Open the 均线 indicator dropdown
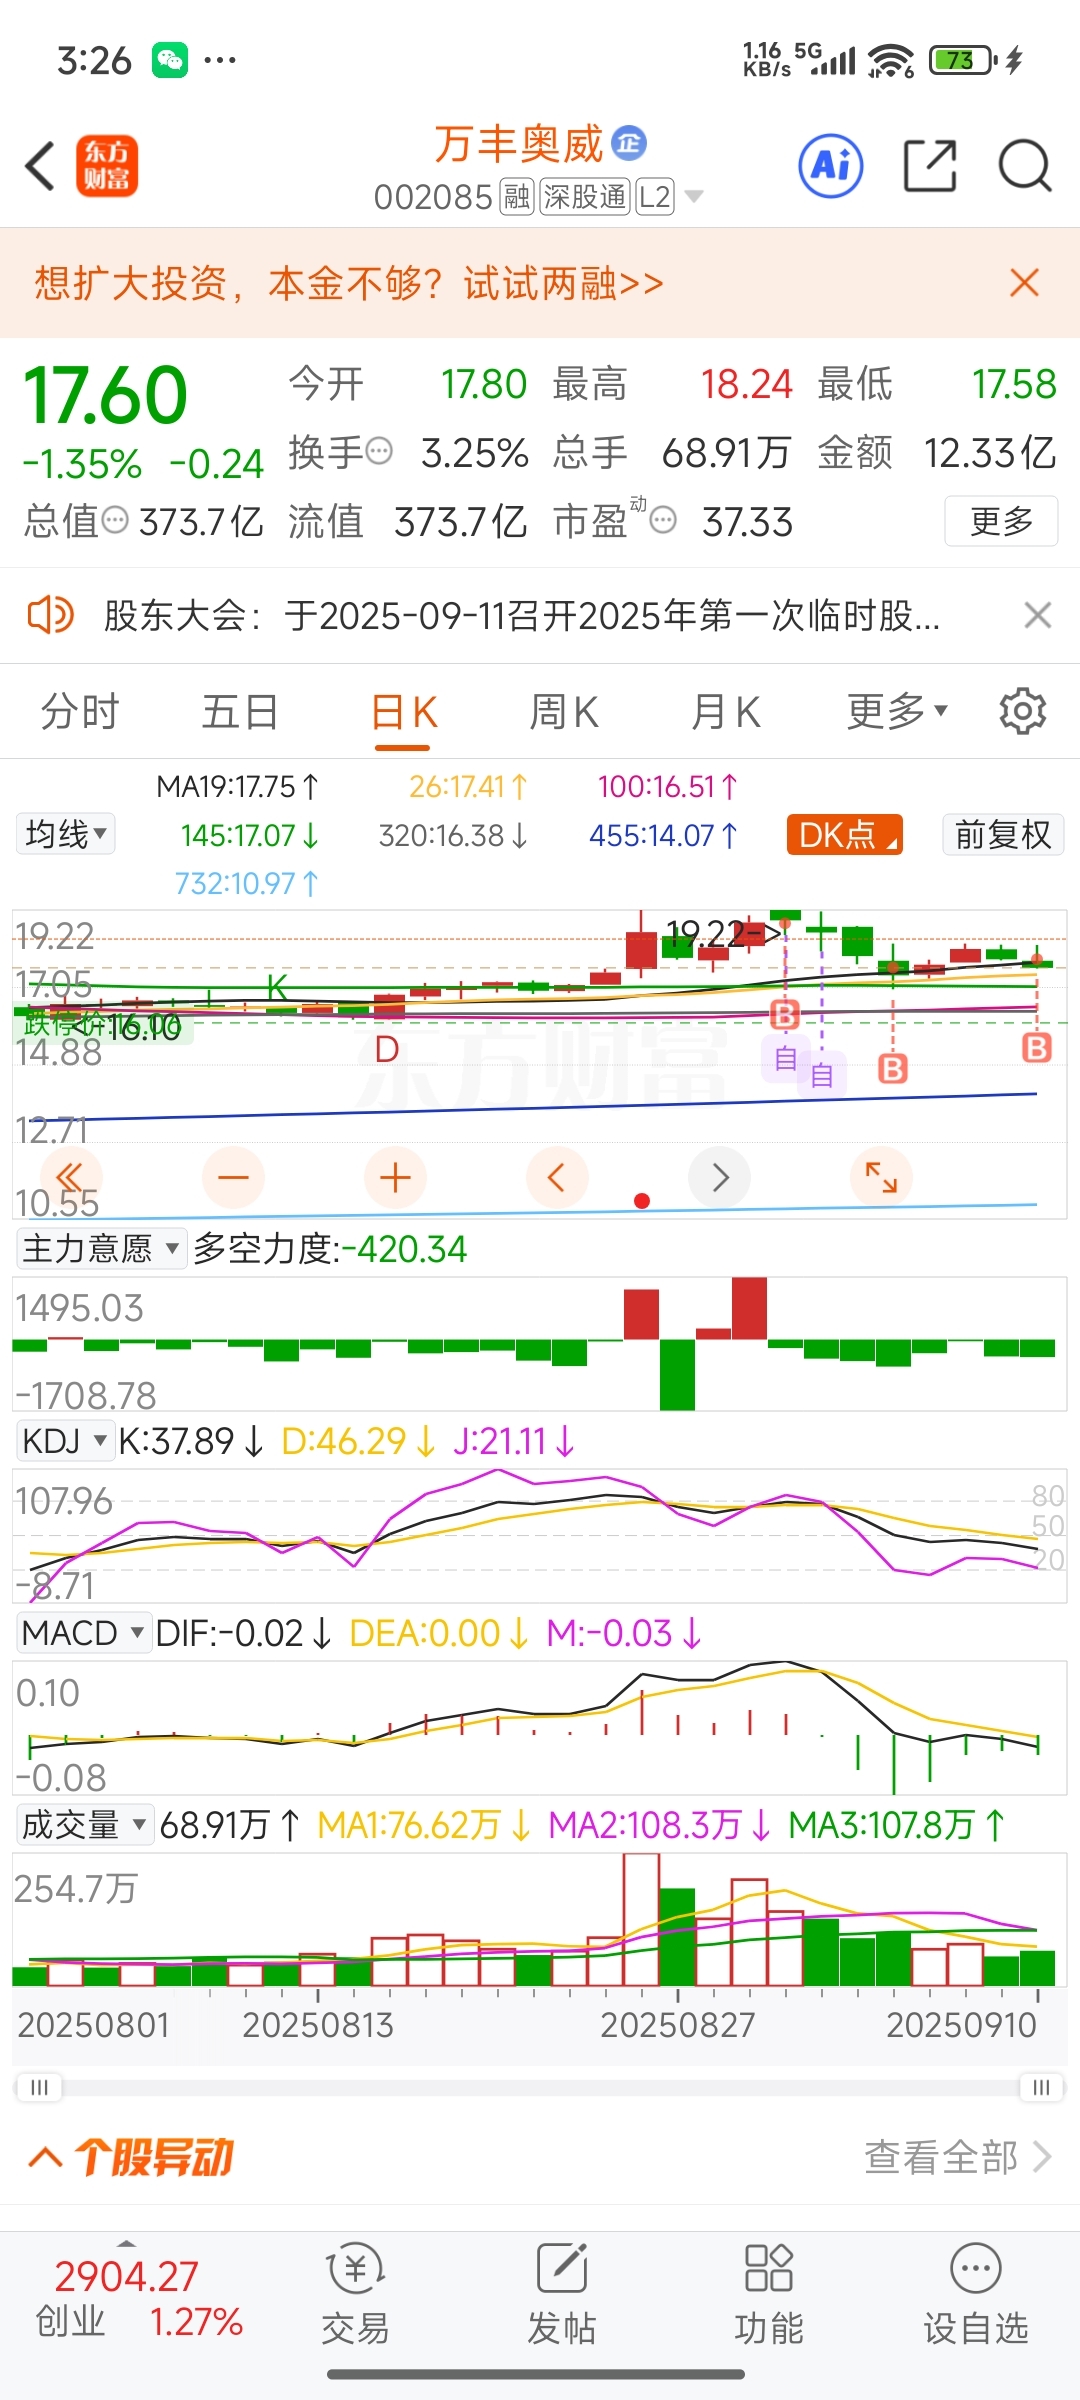This screenshot has height=2400, width=1080. click(x=66, y=833)
